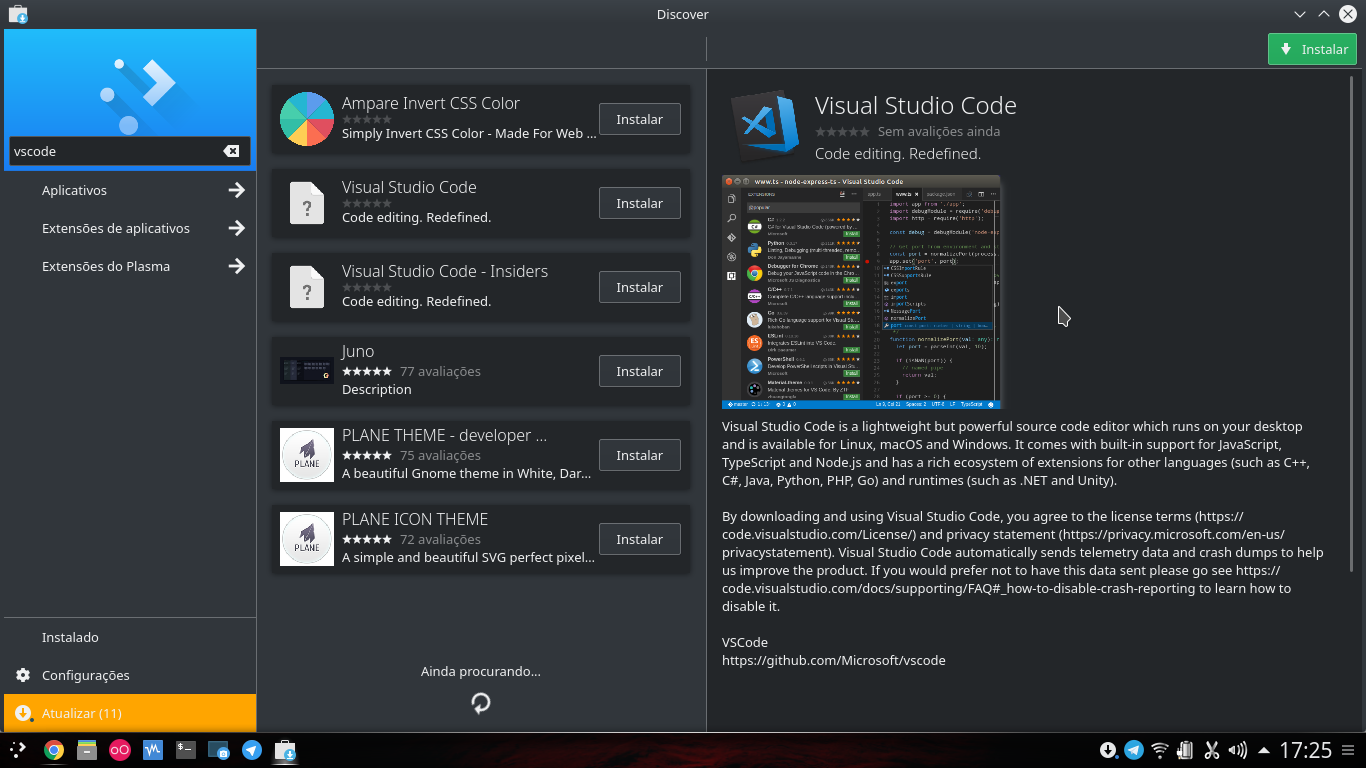Open the screenshot tool taskbar icon

(x=219, y=749)
